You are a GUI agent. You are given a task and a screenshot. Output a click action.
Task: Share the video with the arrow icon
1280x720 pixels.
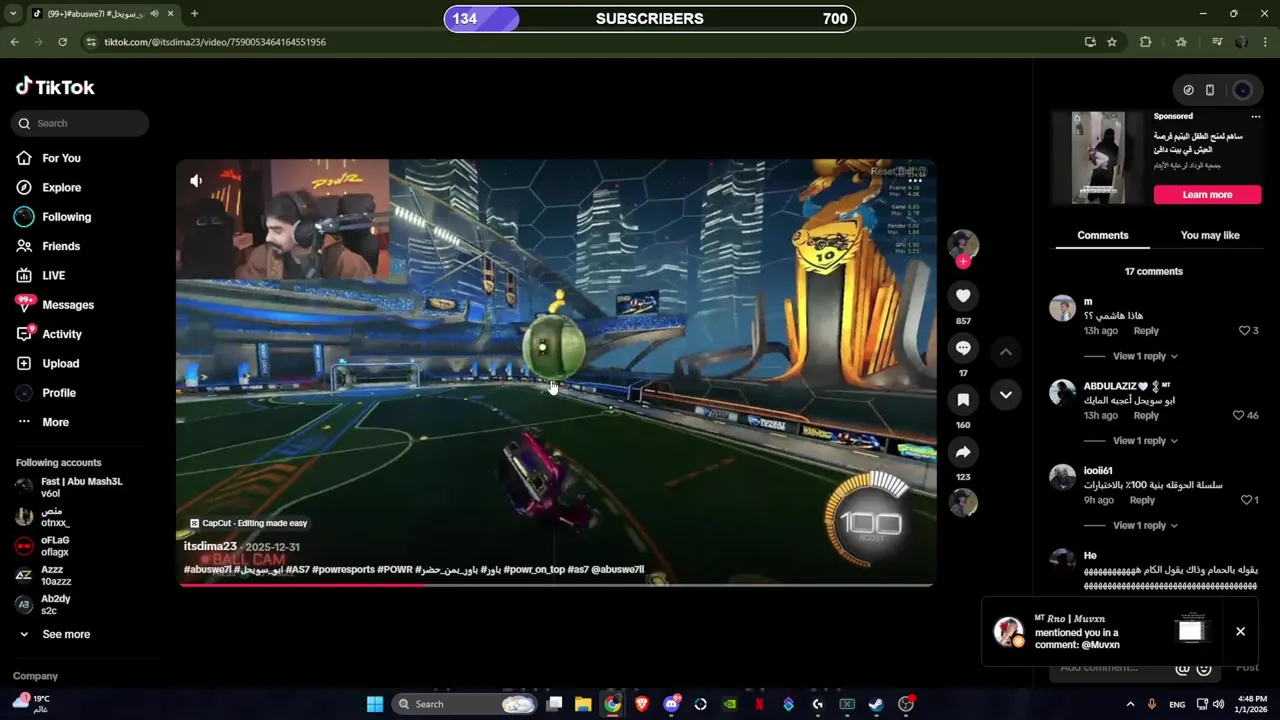pos(963,452)
